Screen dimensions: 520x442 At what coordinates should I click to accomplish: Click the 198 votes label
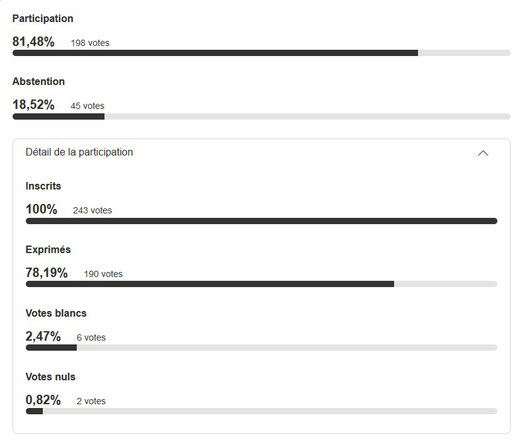[90, 43]
